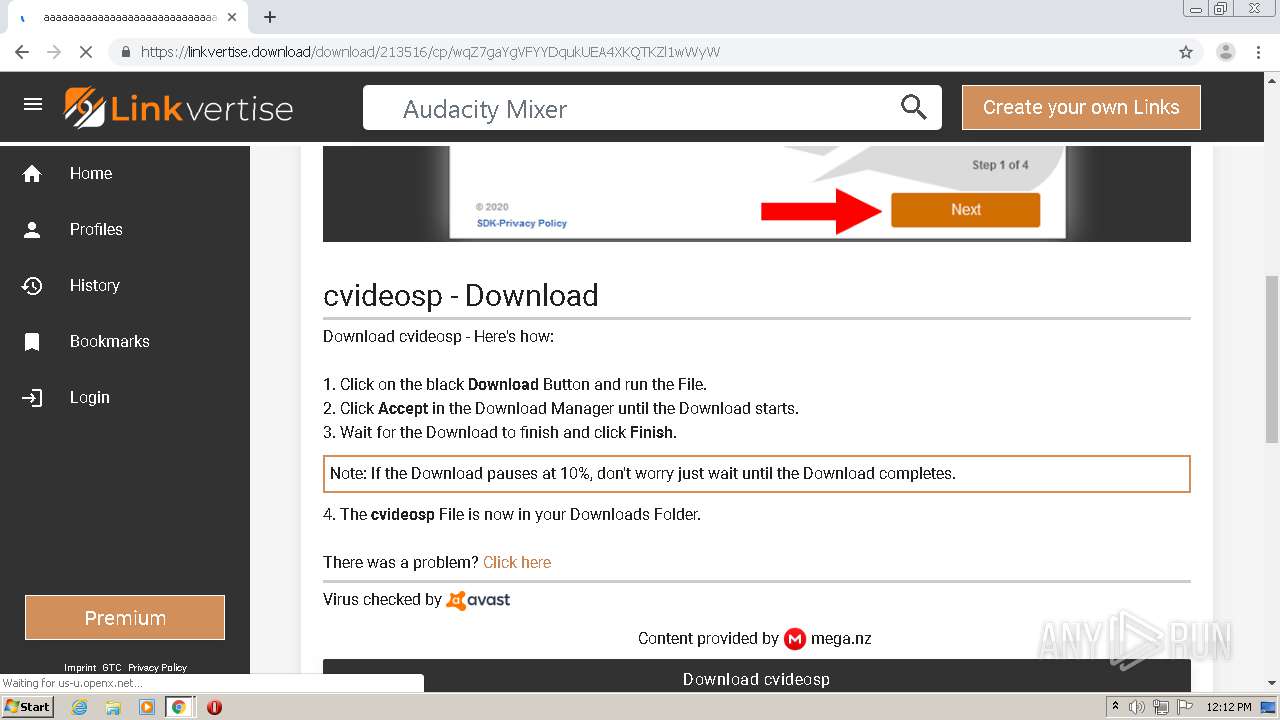Click the browser address bar URL
The image size is (1280, 720).
pos(430,52)
